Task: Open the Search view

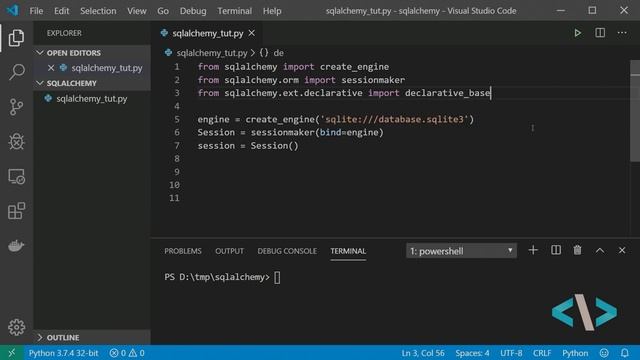Action: (x=16, y=72)
